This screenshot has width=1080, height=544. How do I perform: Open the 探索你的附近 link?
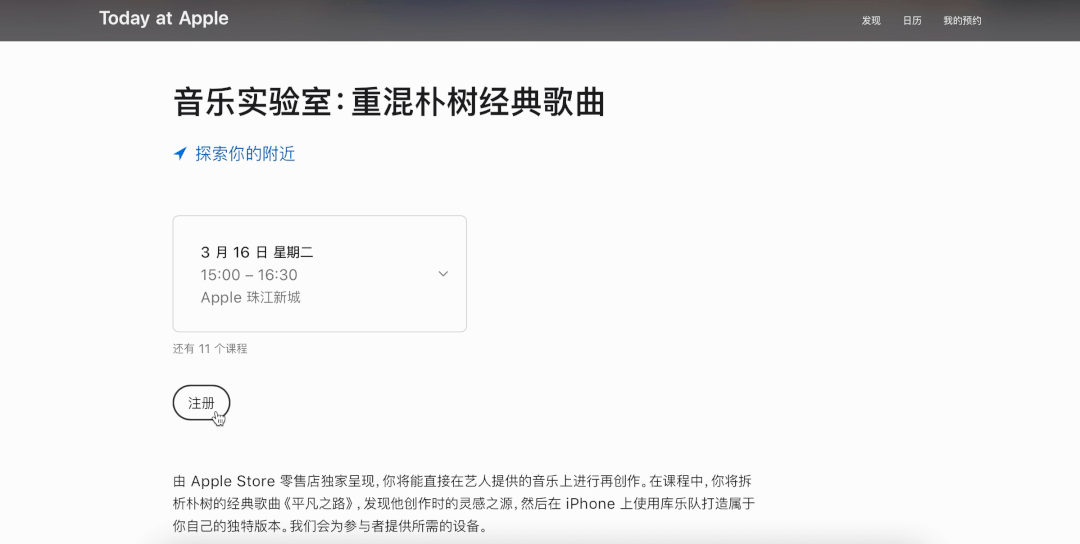coord(245,154)
